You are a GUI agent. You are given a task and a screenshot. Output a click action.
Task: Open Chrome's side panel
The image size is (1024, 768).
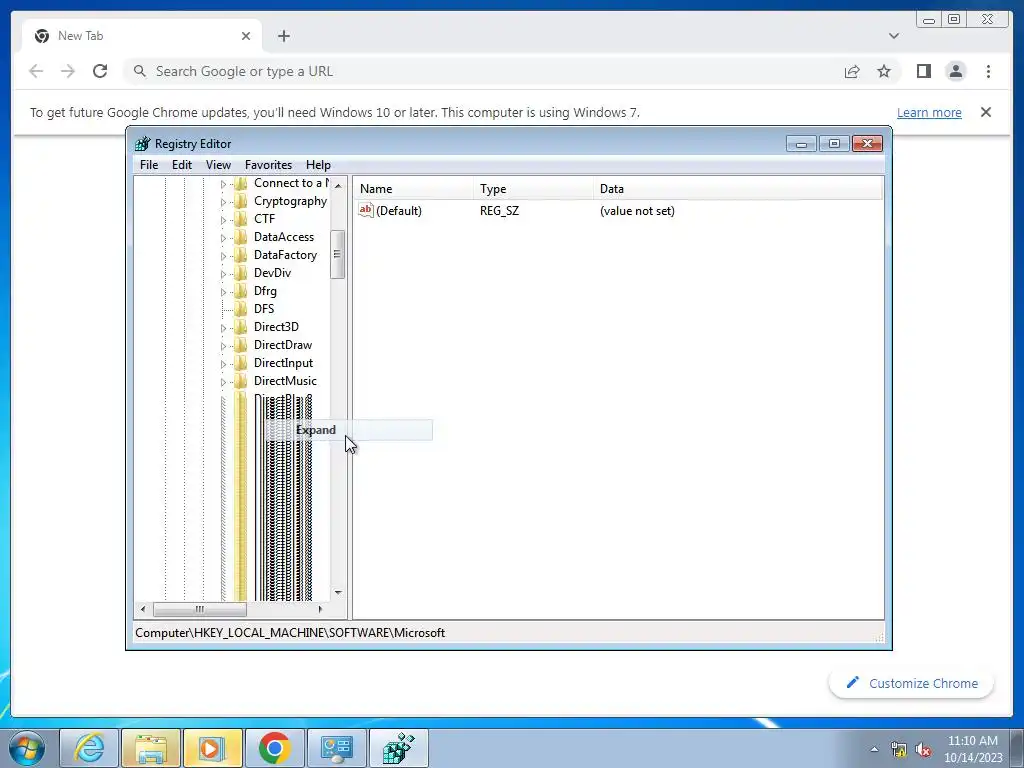(x=923, y=71)
